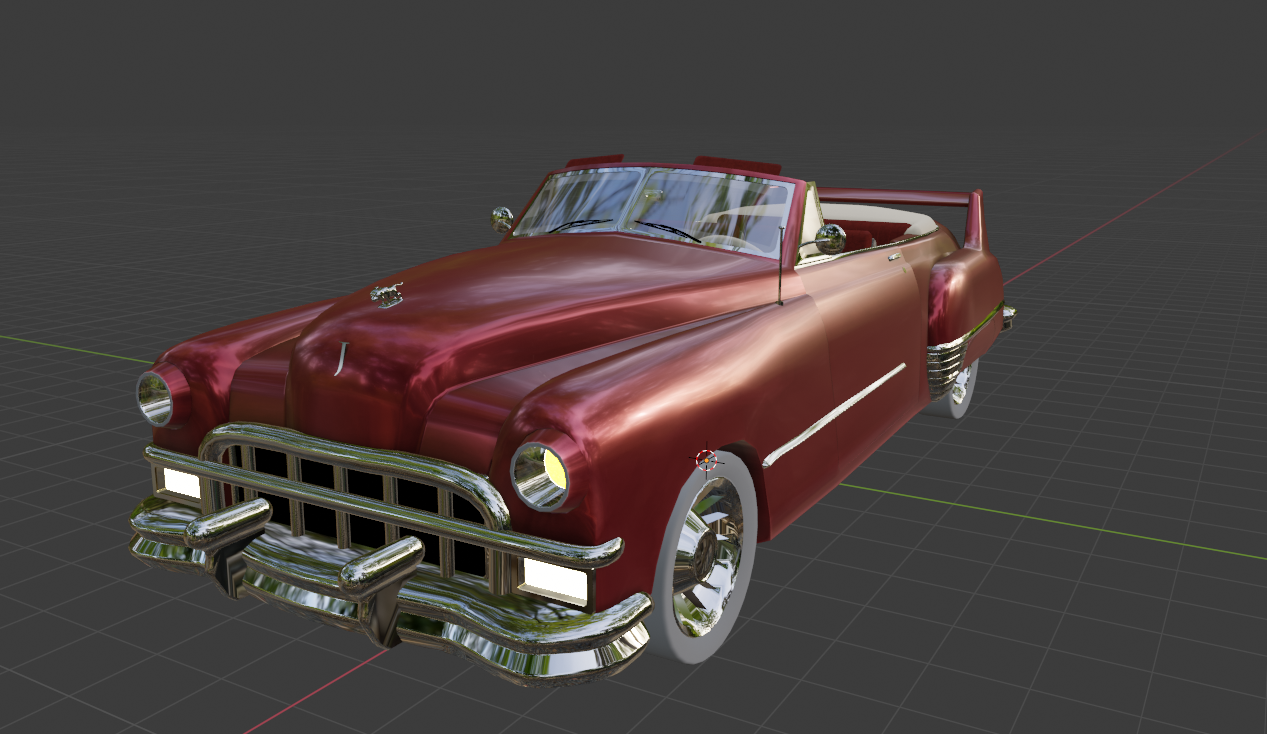Select the unlit chrome headlight

[x=156, y=397]
